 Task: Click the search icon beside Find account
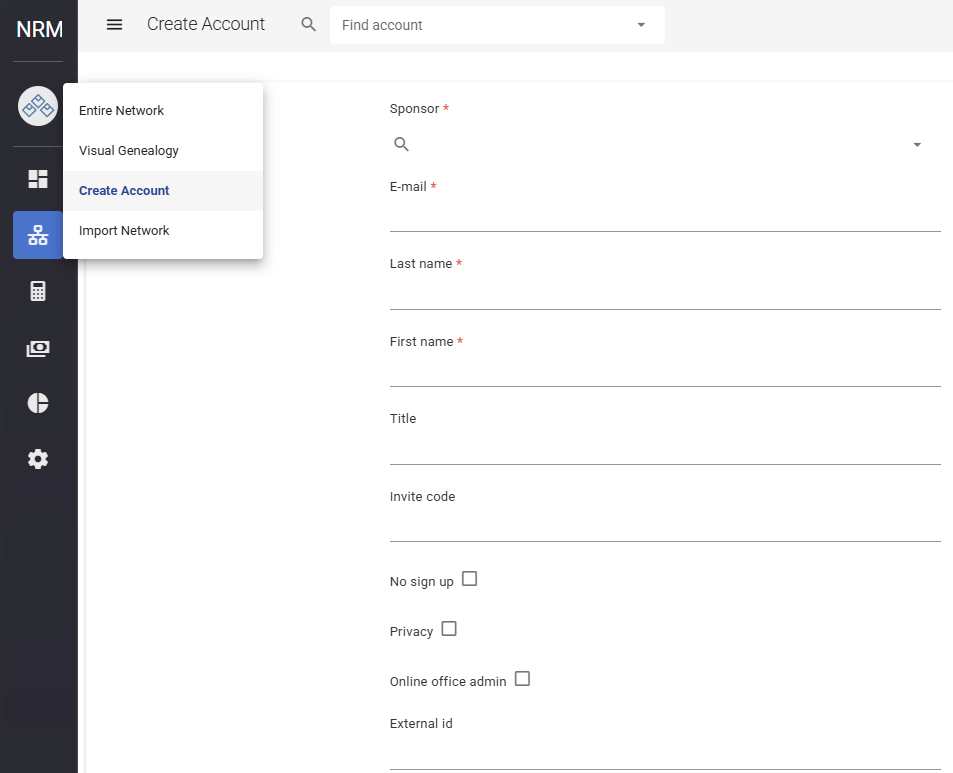[x=309, y=25]
